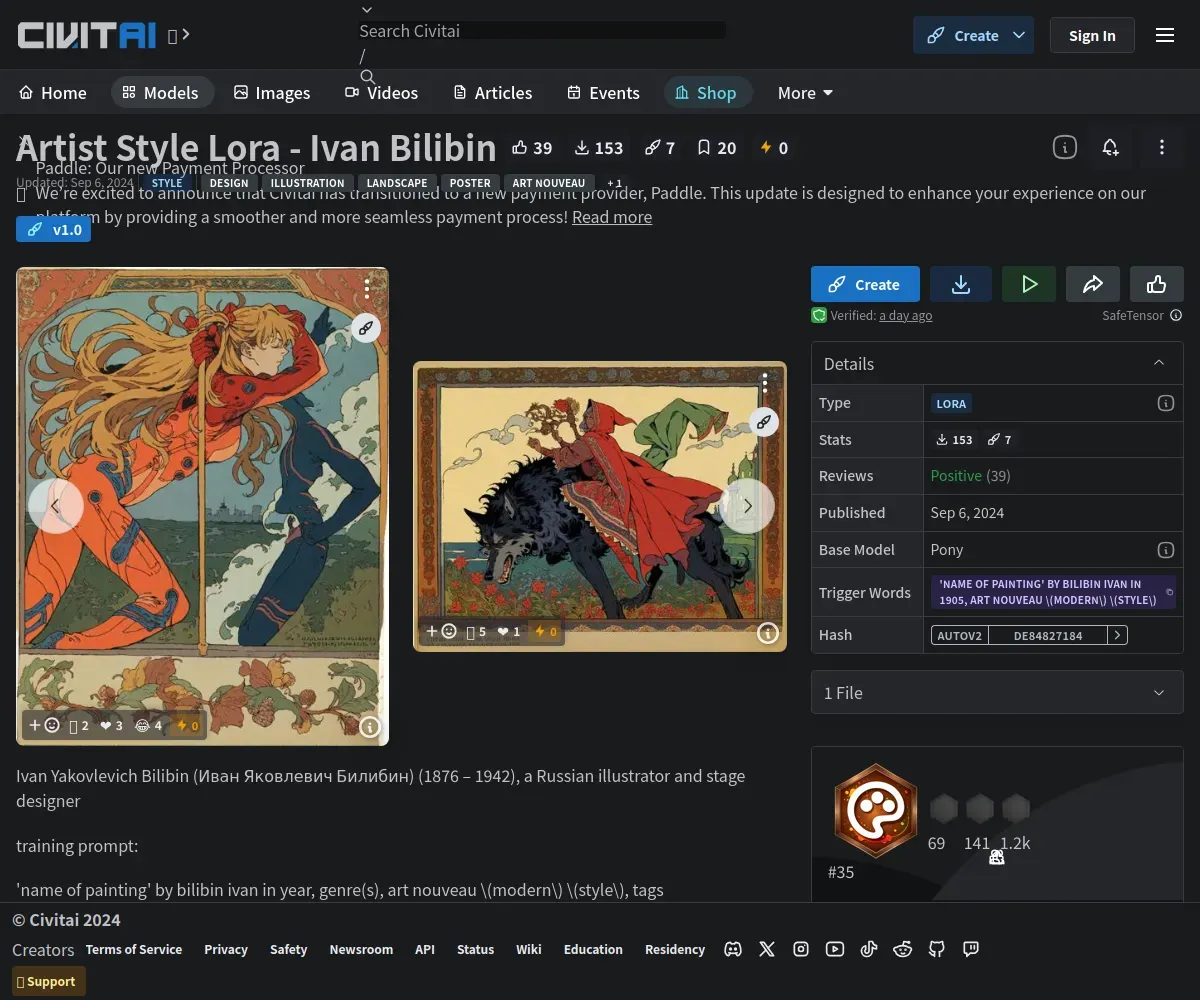The height and width of the screenshot is (1000, 1200).
Task: Click the share arrow button
Action: point(1093,284)
